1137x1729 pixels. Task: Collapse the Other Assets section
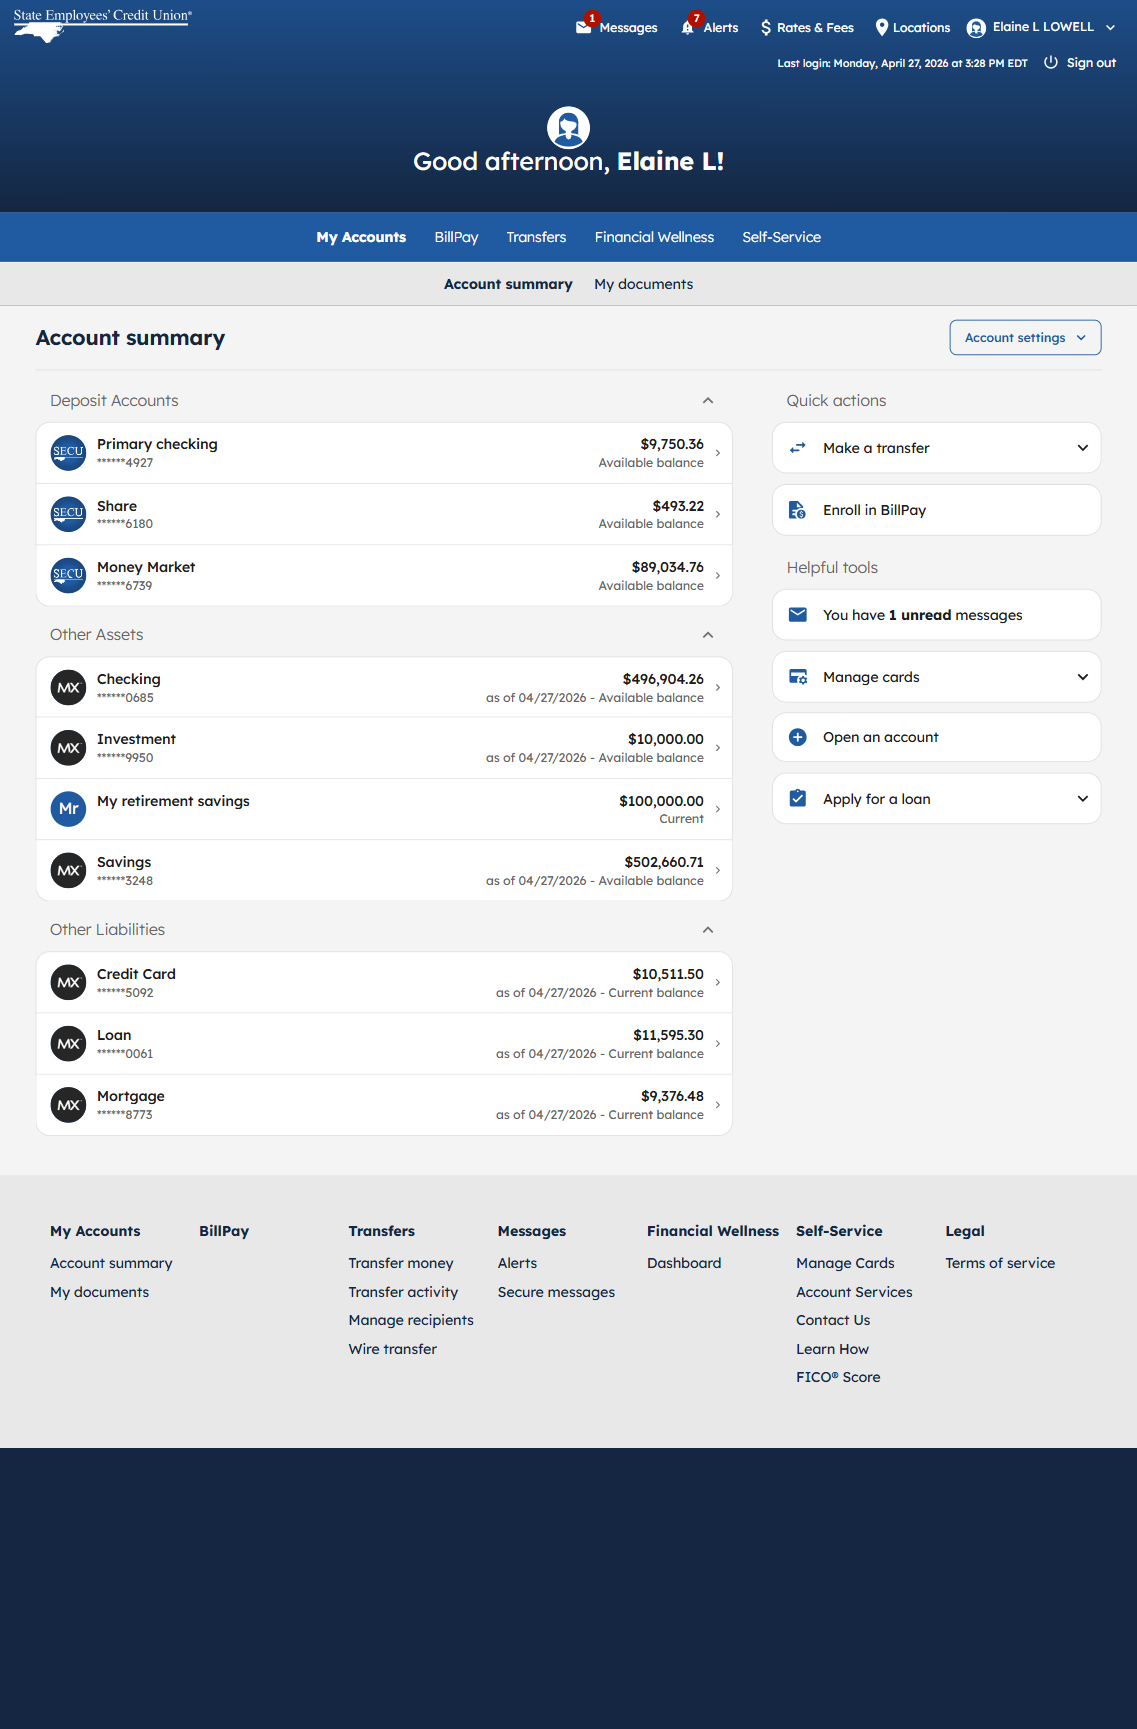coord(708,635)
